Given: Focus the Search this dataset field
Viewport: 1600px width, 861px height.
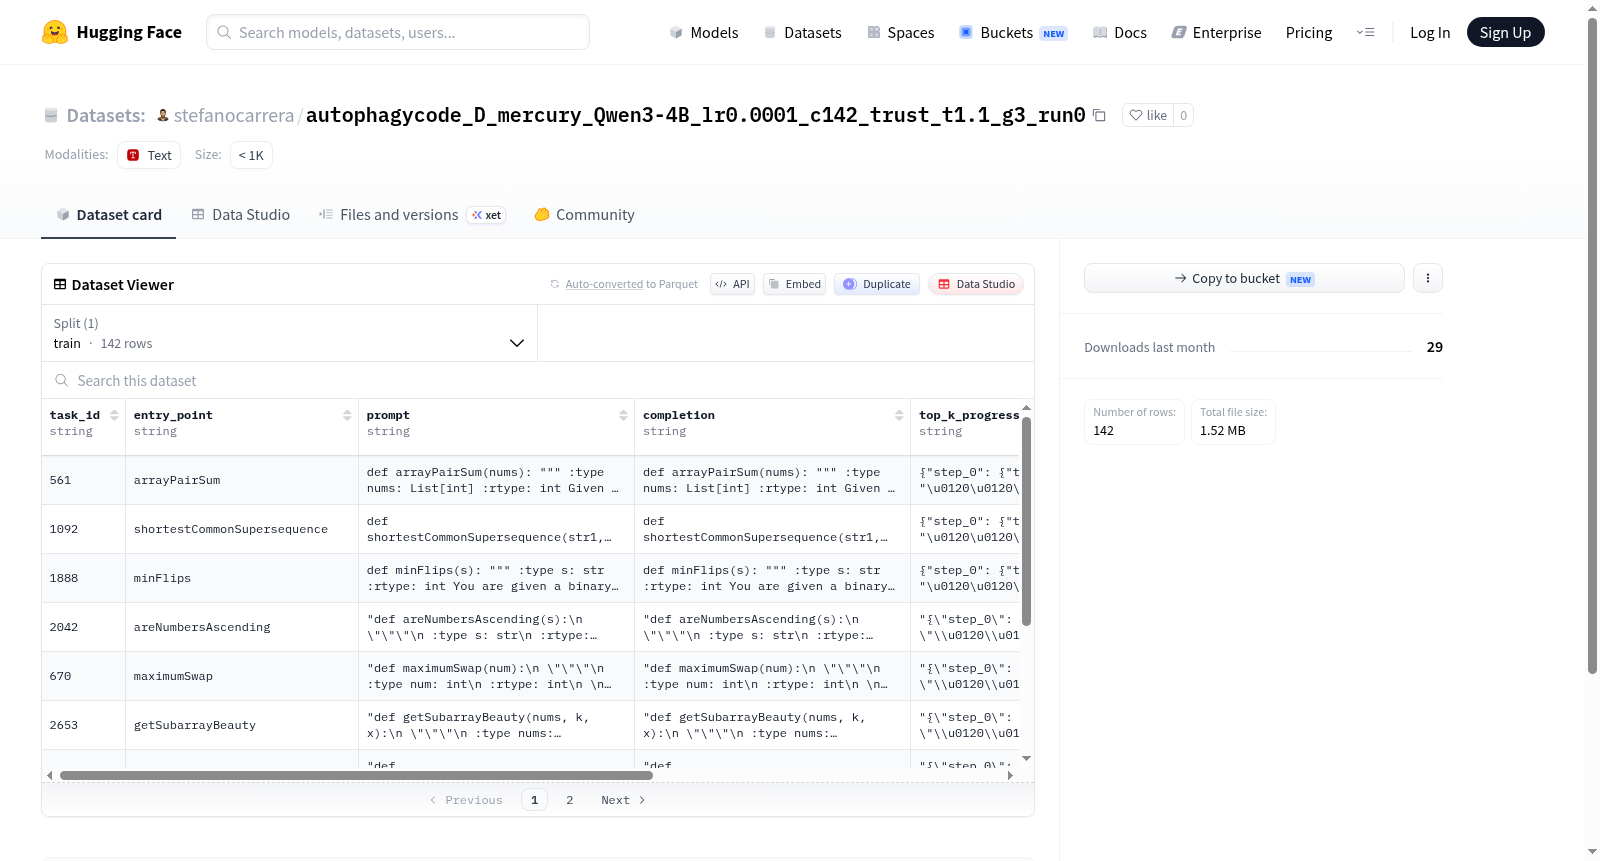Looking at the screenshot, I should 538,380.
